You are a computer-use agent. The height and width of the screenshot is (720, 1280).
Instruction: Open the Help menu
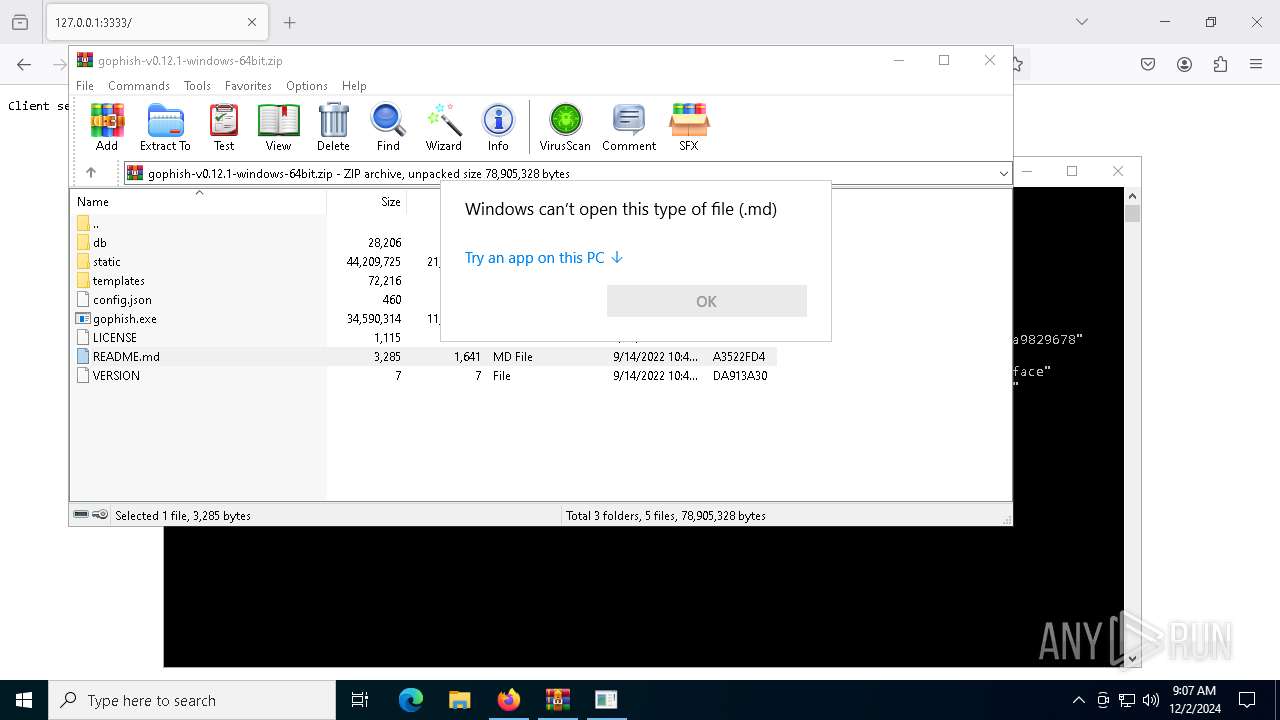click(354, 86)
